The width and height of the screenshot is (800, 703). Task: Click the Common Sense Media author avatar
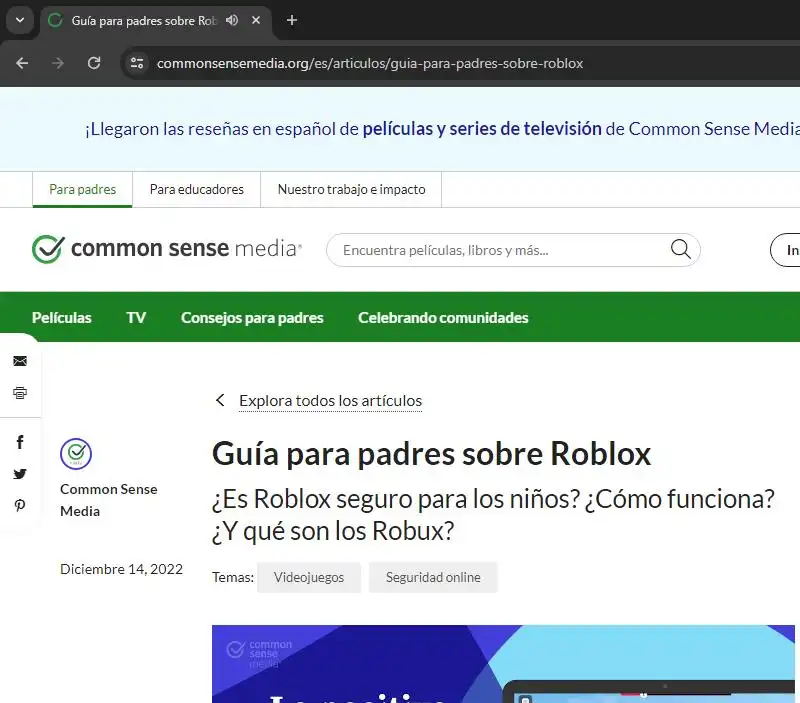pyautogui.click(x=76, y=454)
